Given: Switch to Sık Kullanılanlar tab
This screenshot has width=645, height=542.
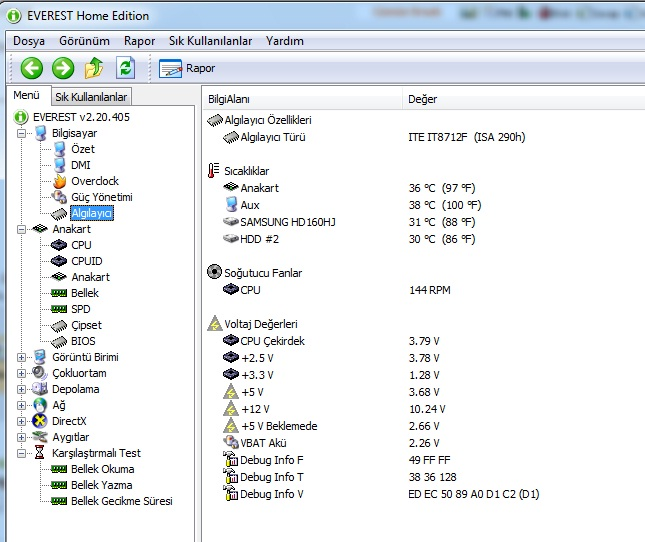Looking at the screenshot, I should tap(91, 97).
